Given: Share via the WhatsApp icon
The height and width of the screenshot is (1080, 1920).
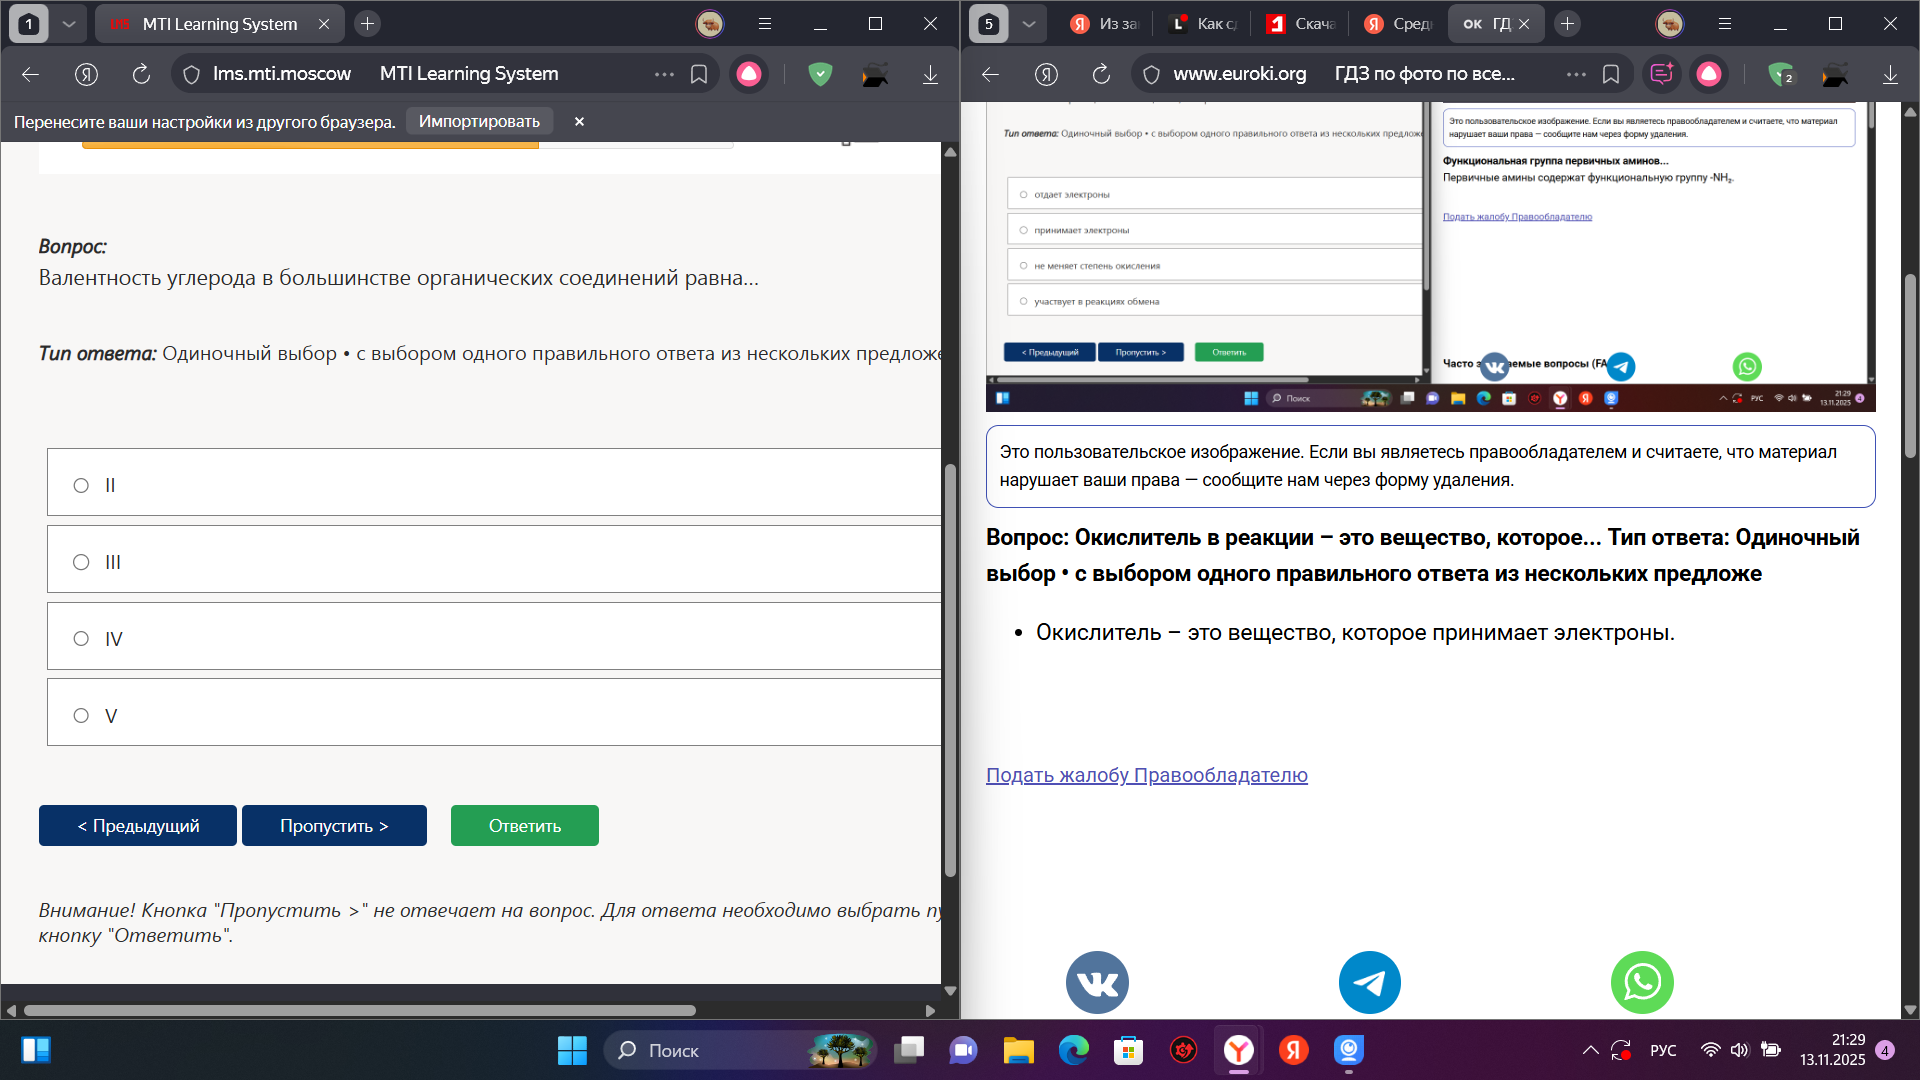Looking at the screenshot, I should click(x=1642, y=982).
